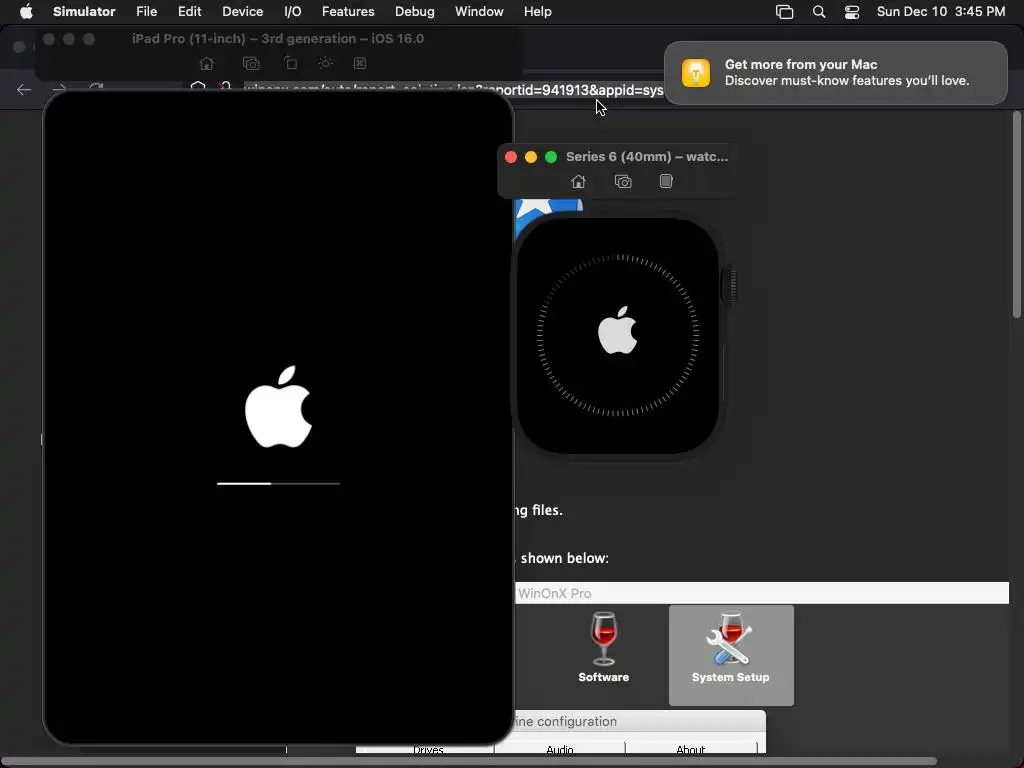Open the Features menu
The image size is (1024, 768).
[x=348, y=11]
